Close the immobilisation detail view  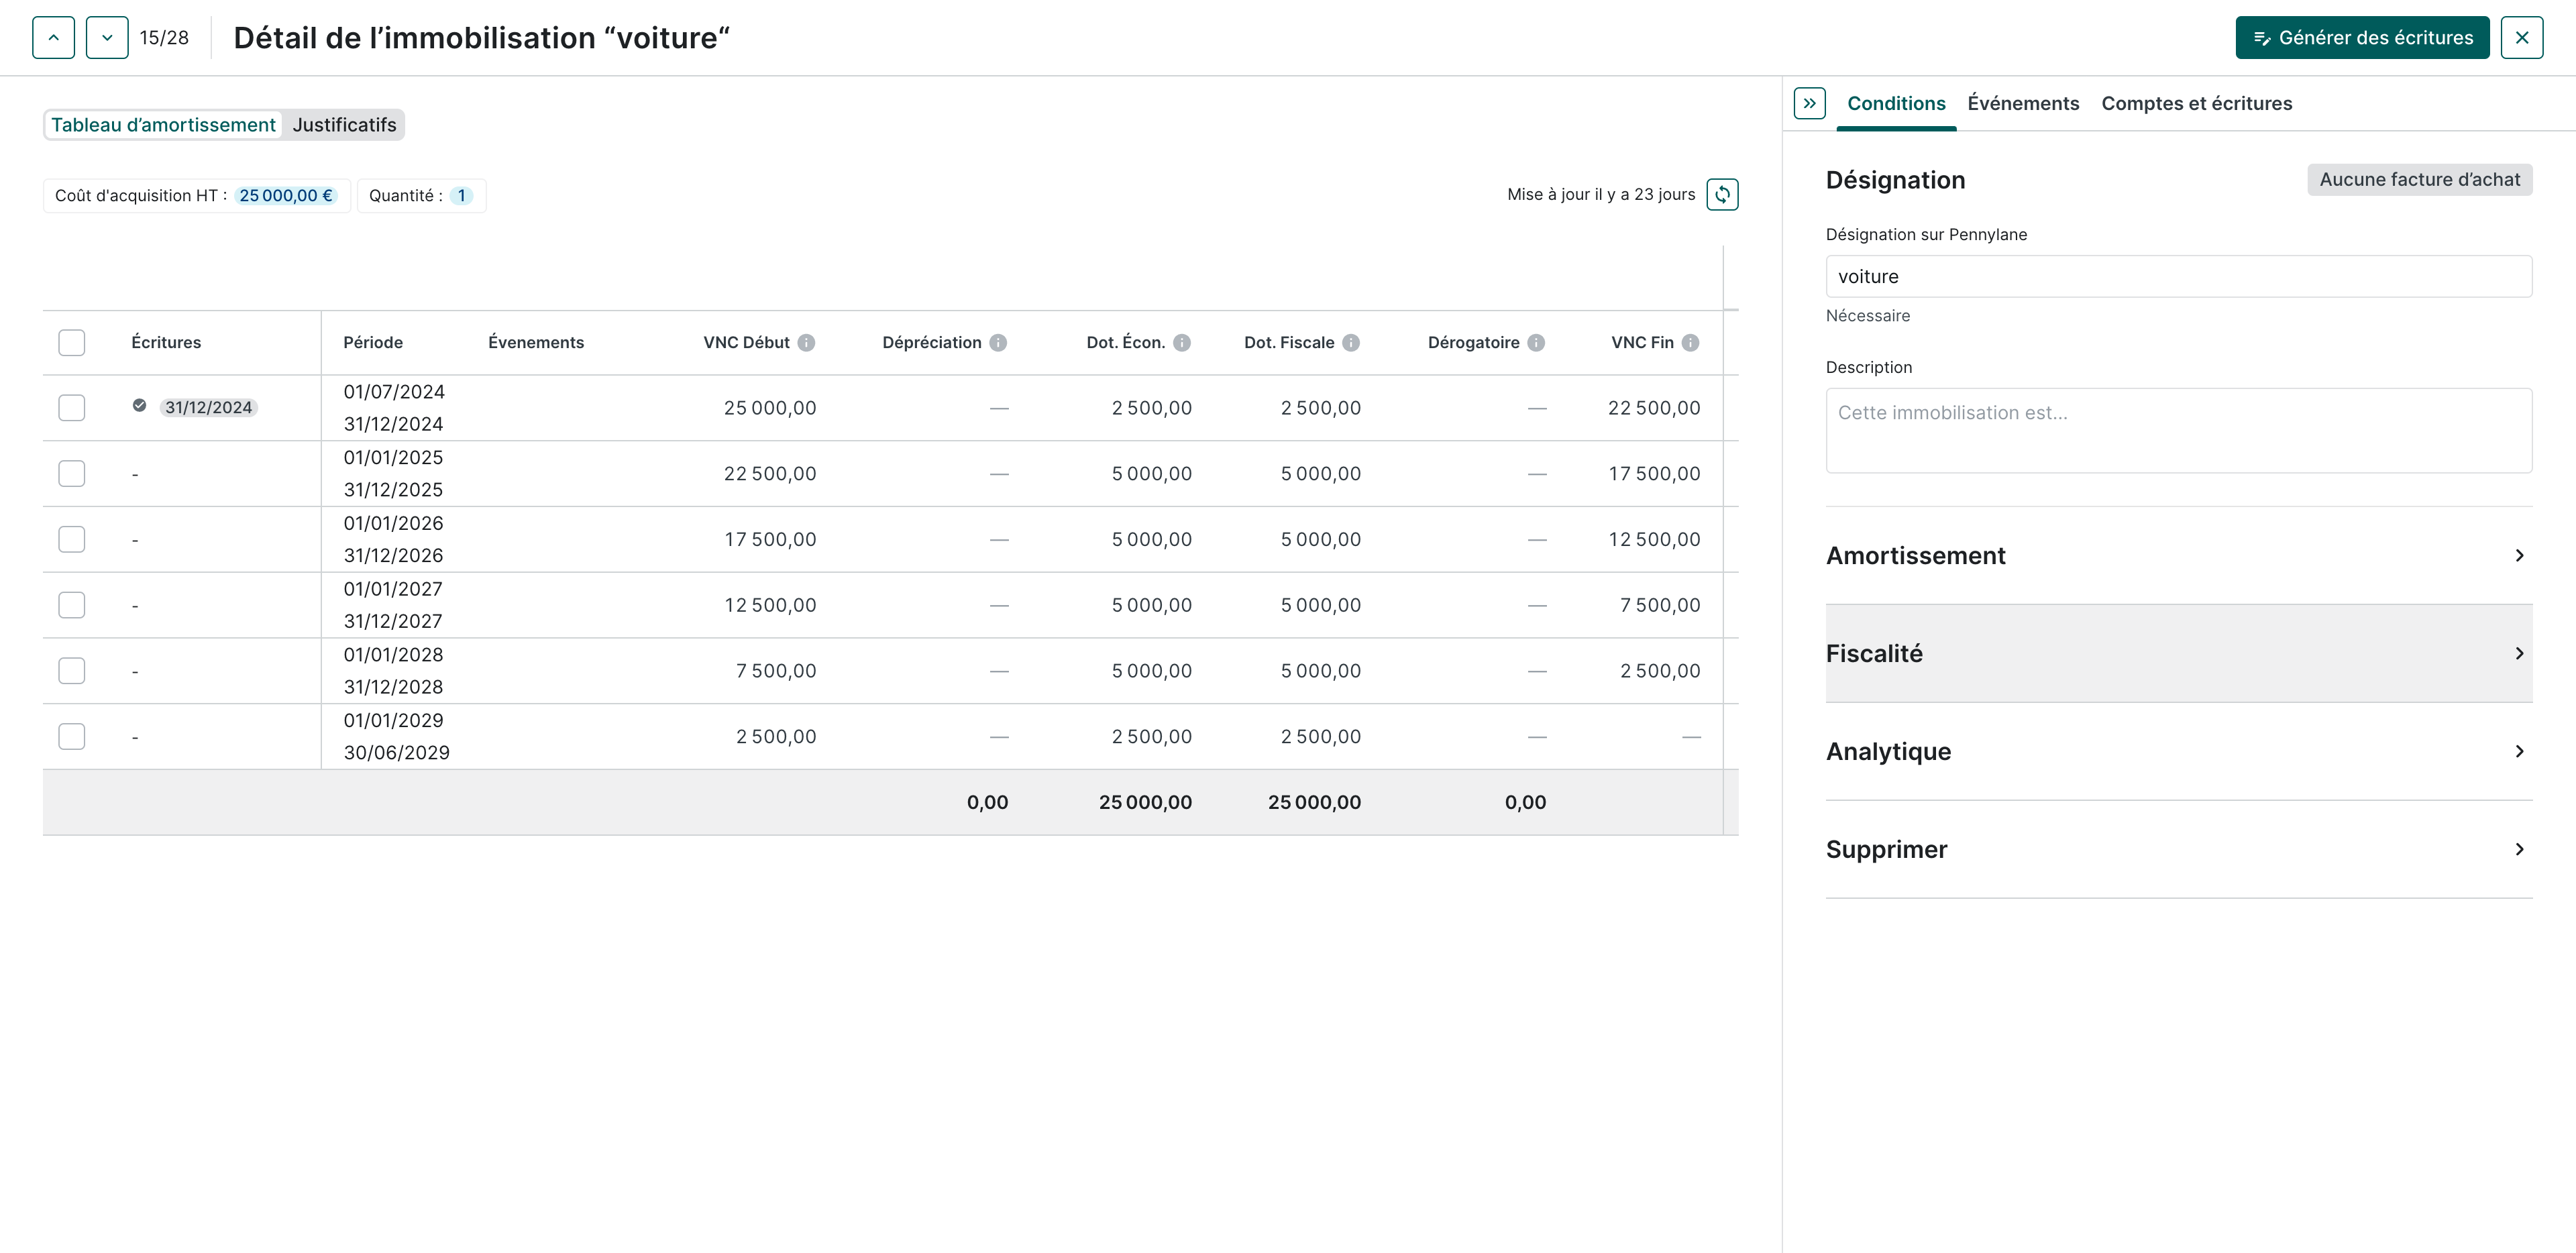[2521, 38]
